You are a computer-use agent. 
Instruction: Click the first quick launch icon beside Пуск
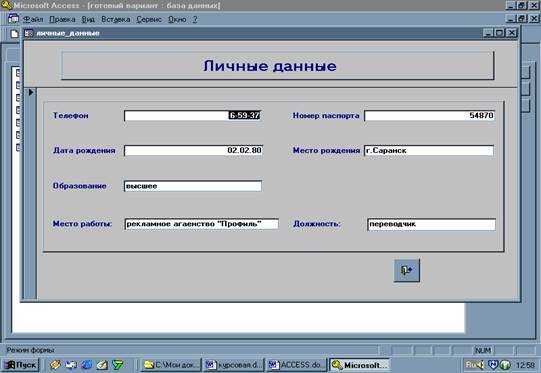(56, 365)
